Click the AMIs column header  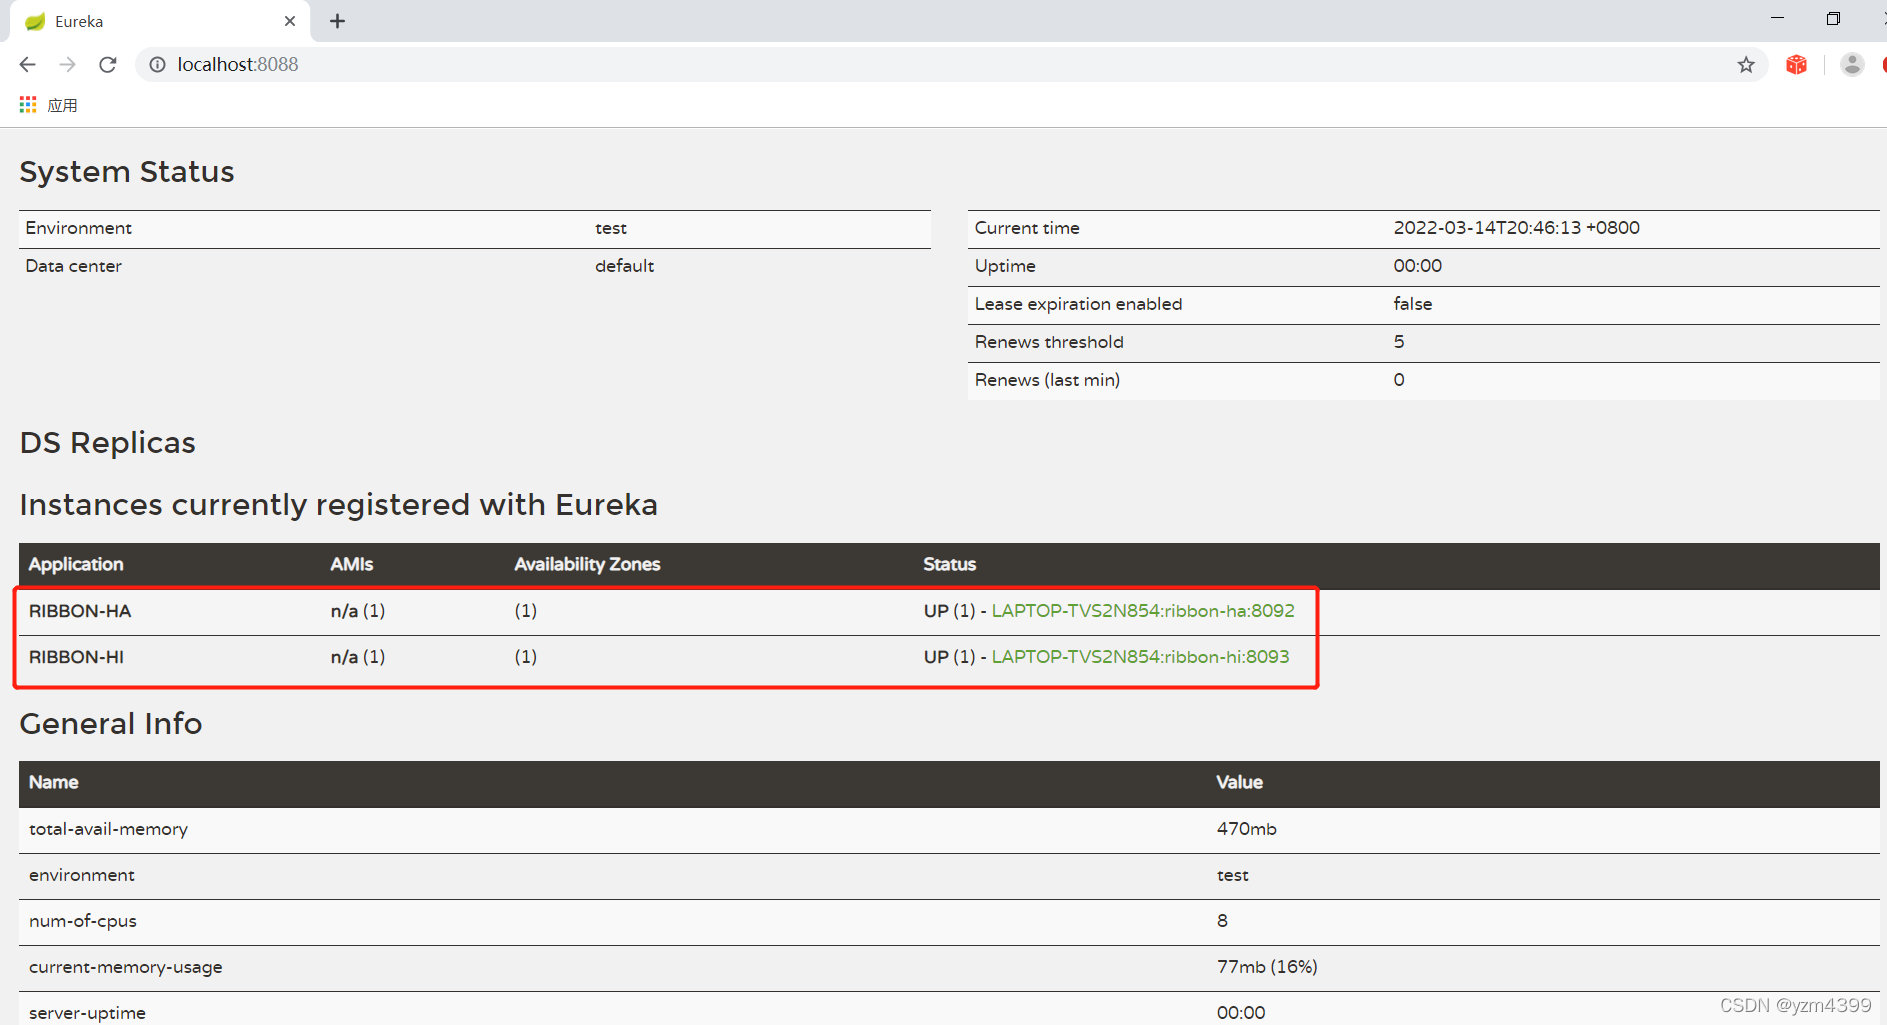click(352, 564)
